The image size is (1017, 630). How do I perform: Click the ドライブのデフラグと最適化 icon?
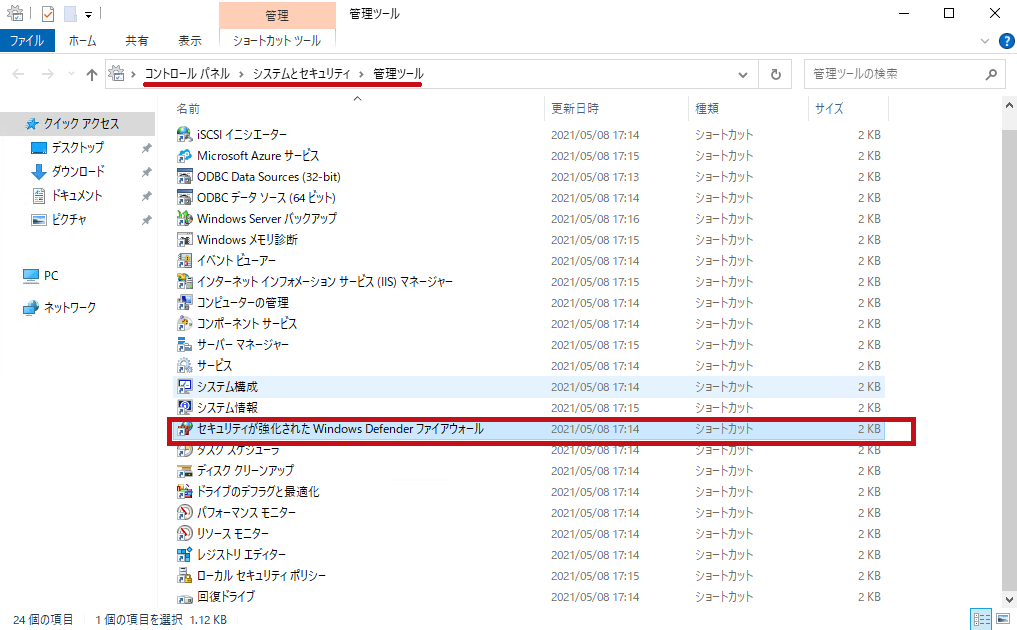click(x=184, y=492)
